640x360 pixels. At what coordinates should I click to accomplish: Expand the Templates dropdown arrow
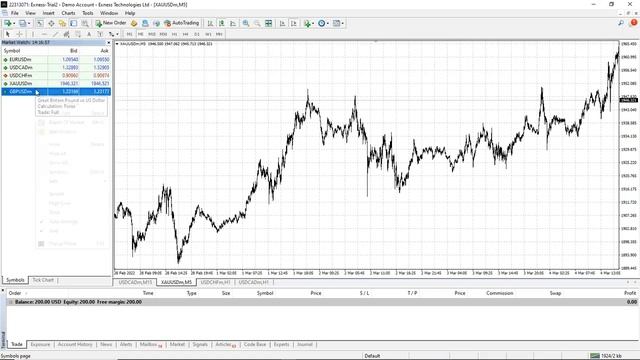(342, 23)
